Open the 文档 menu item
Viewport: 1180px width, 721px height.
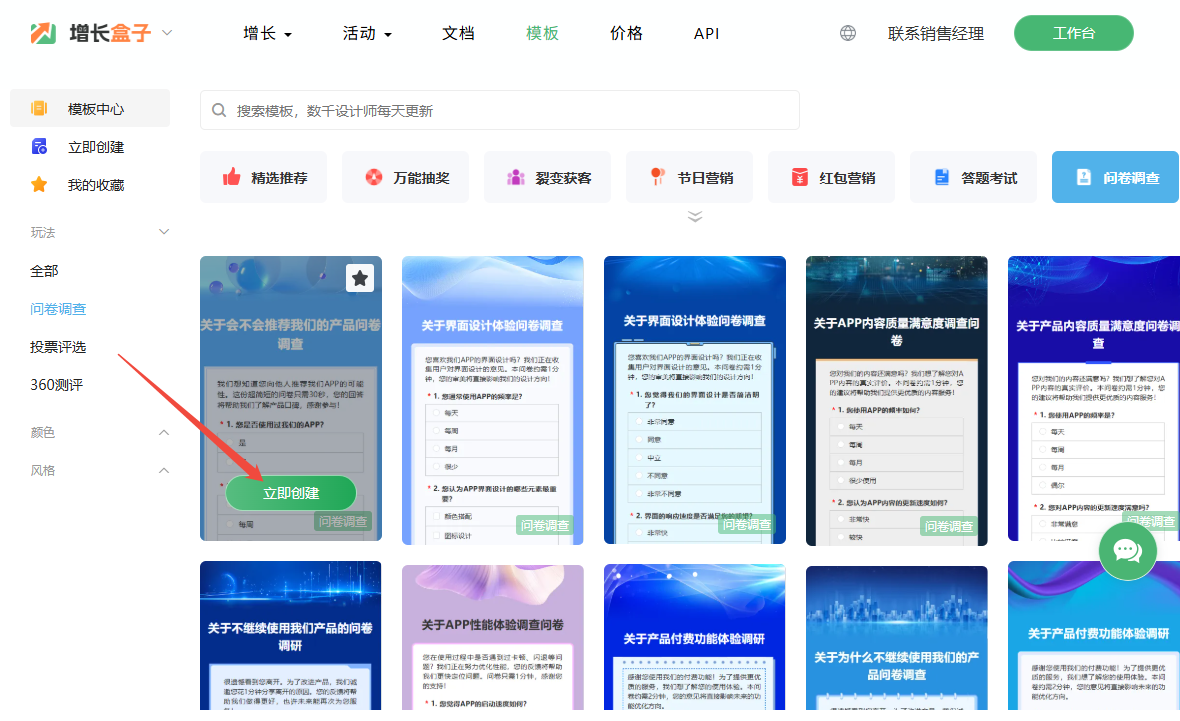458,33
